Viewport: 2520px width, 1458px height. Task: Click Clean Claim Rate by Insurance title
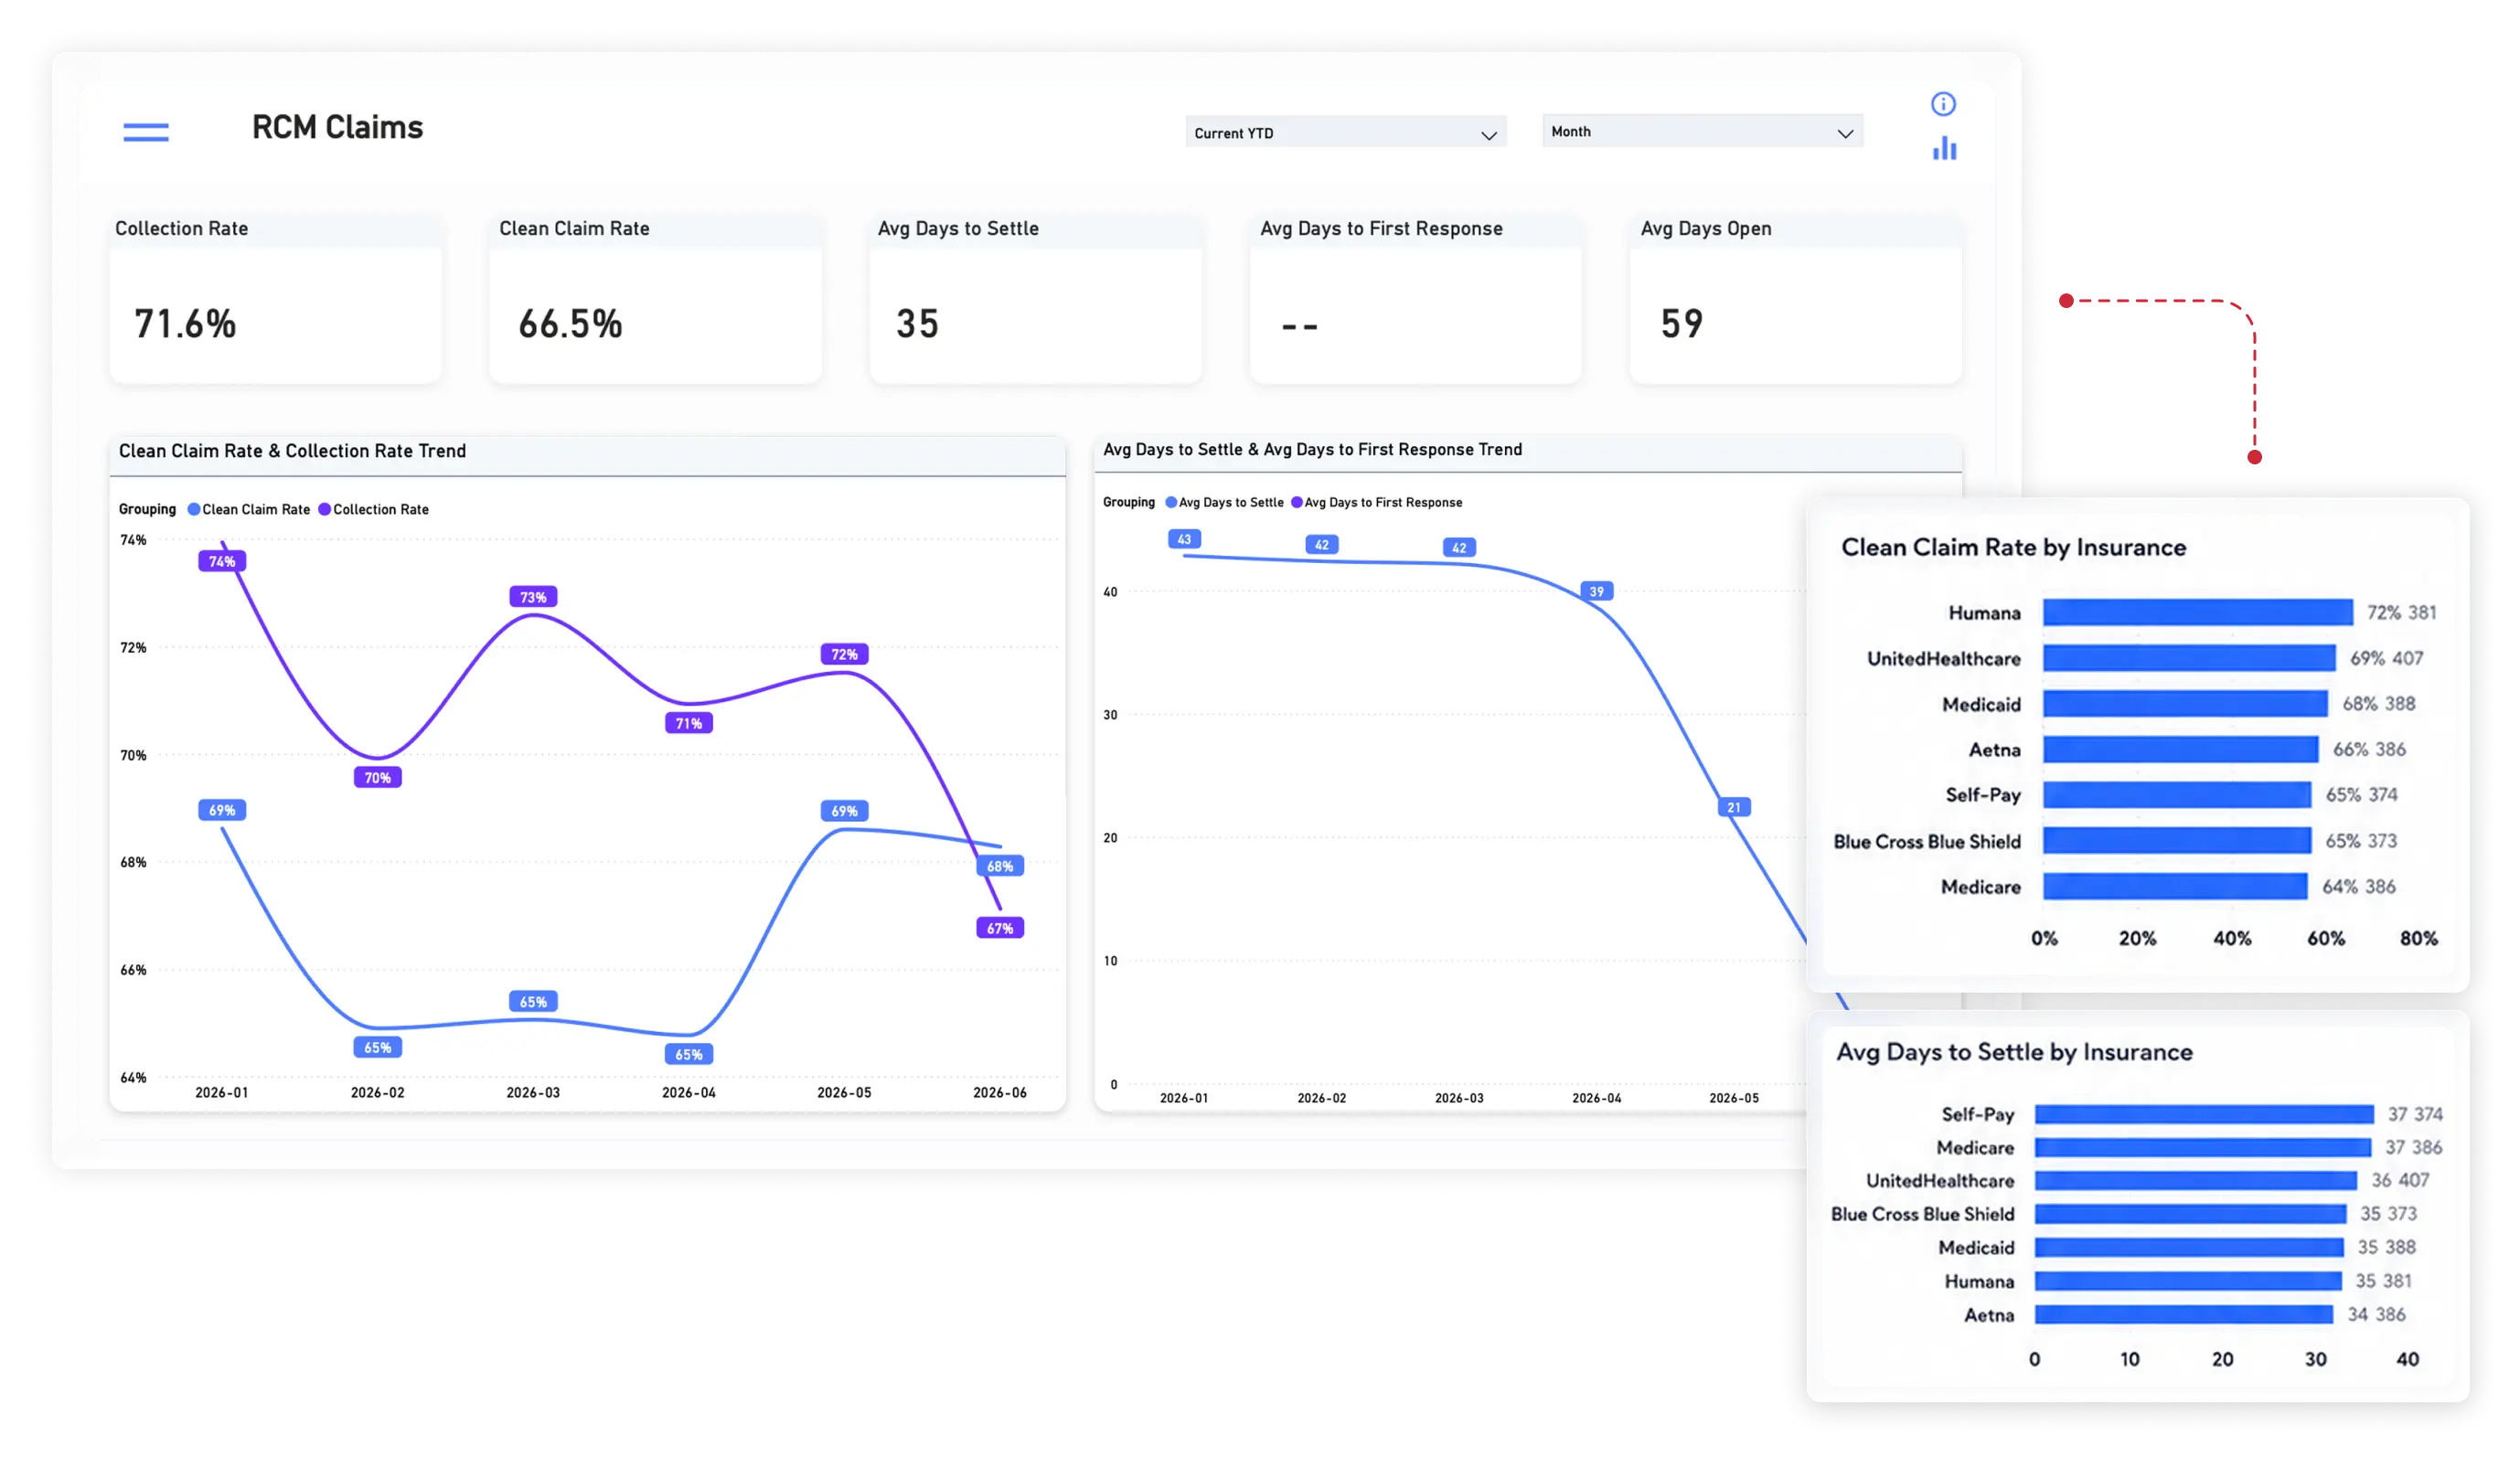[2013, 547]
